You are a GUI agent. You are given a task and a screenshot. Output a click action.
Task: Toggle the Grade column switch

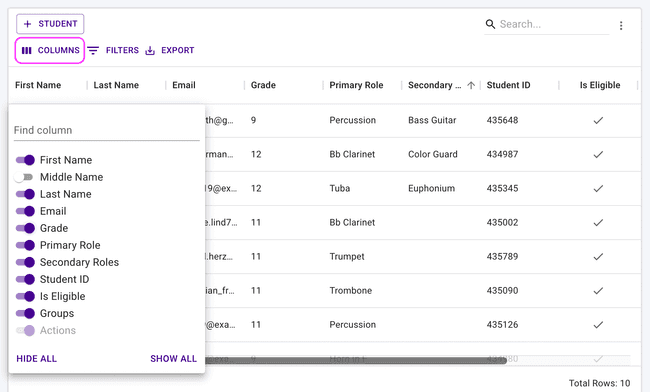[25, 228]
